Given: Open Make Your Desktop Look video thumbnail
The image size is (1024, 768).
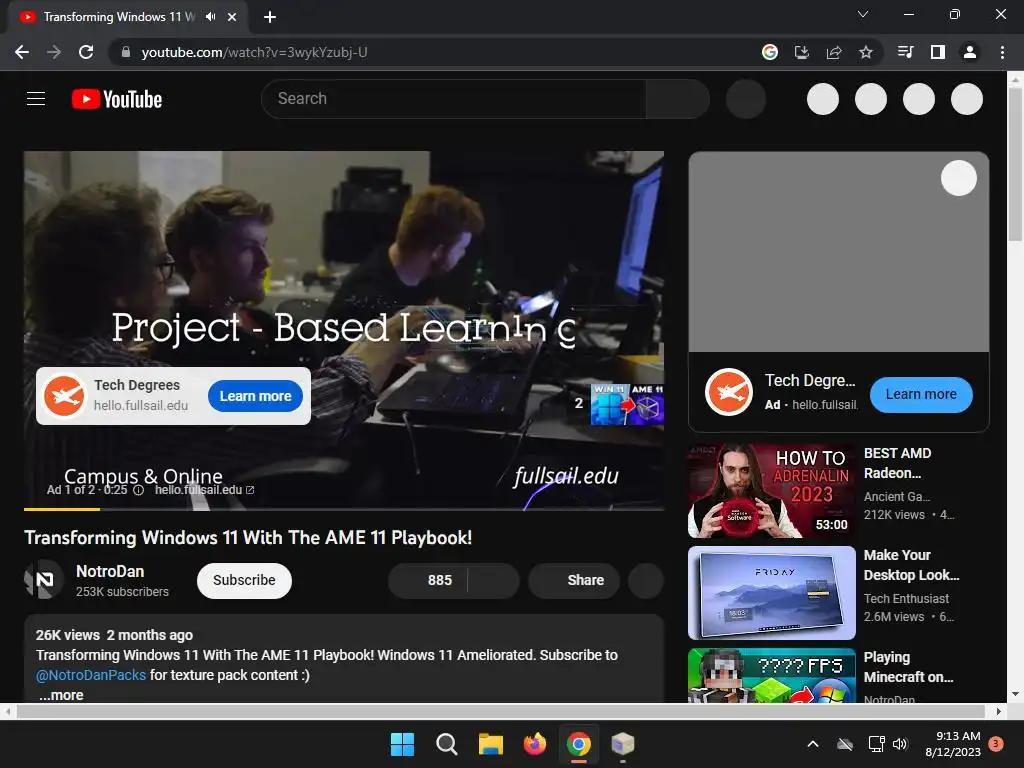Looking at the screenshot, I should pos(771,593).
